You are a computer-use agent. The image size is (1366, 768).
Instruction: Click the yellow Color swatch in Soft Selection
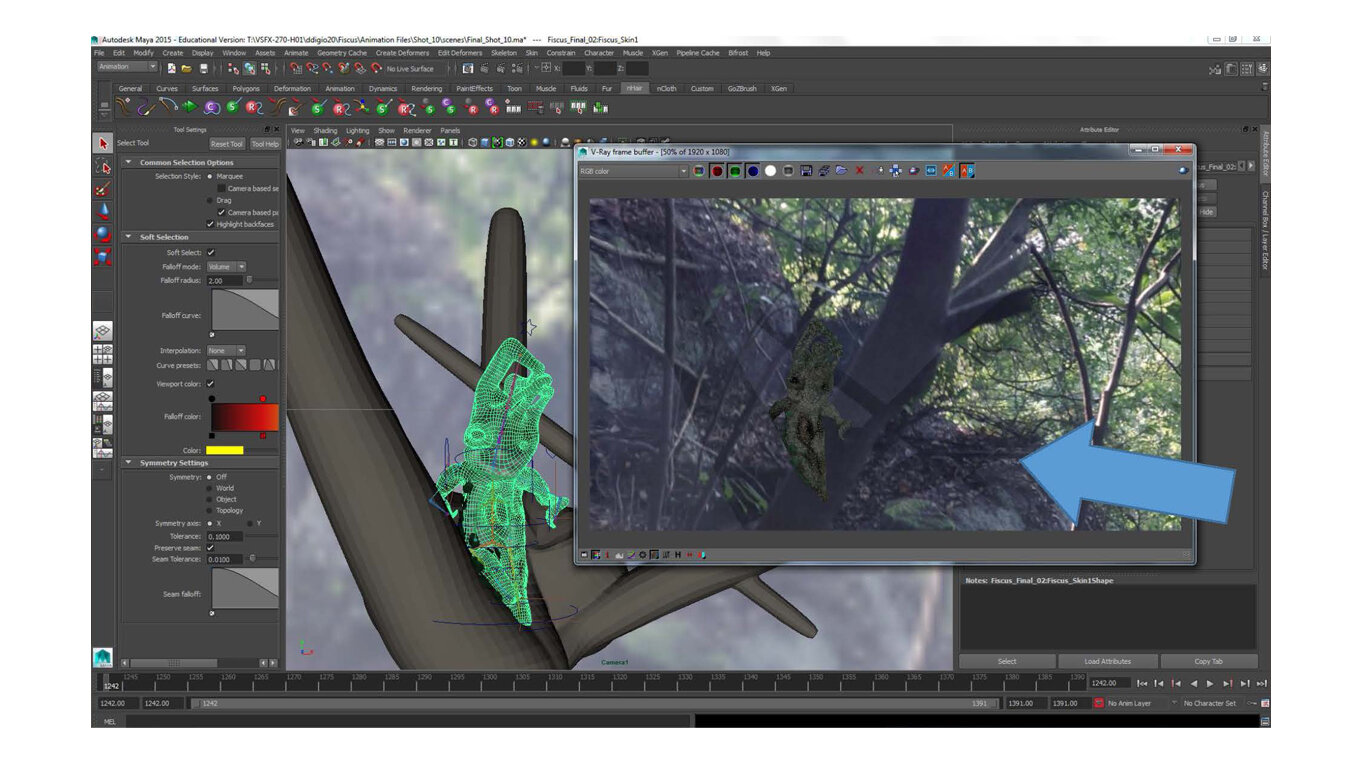coord(225,450)
